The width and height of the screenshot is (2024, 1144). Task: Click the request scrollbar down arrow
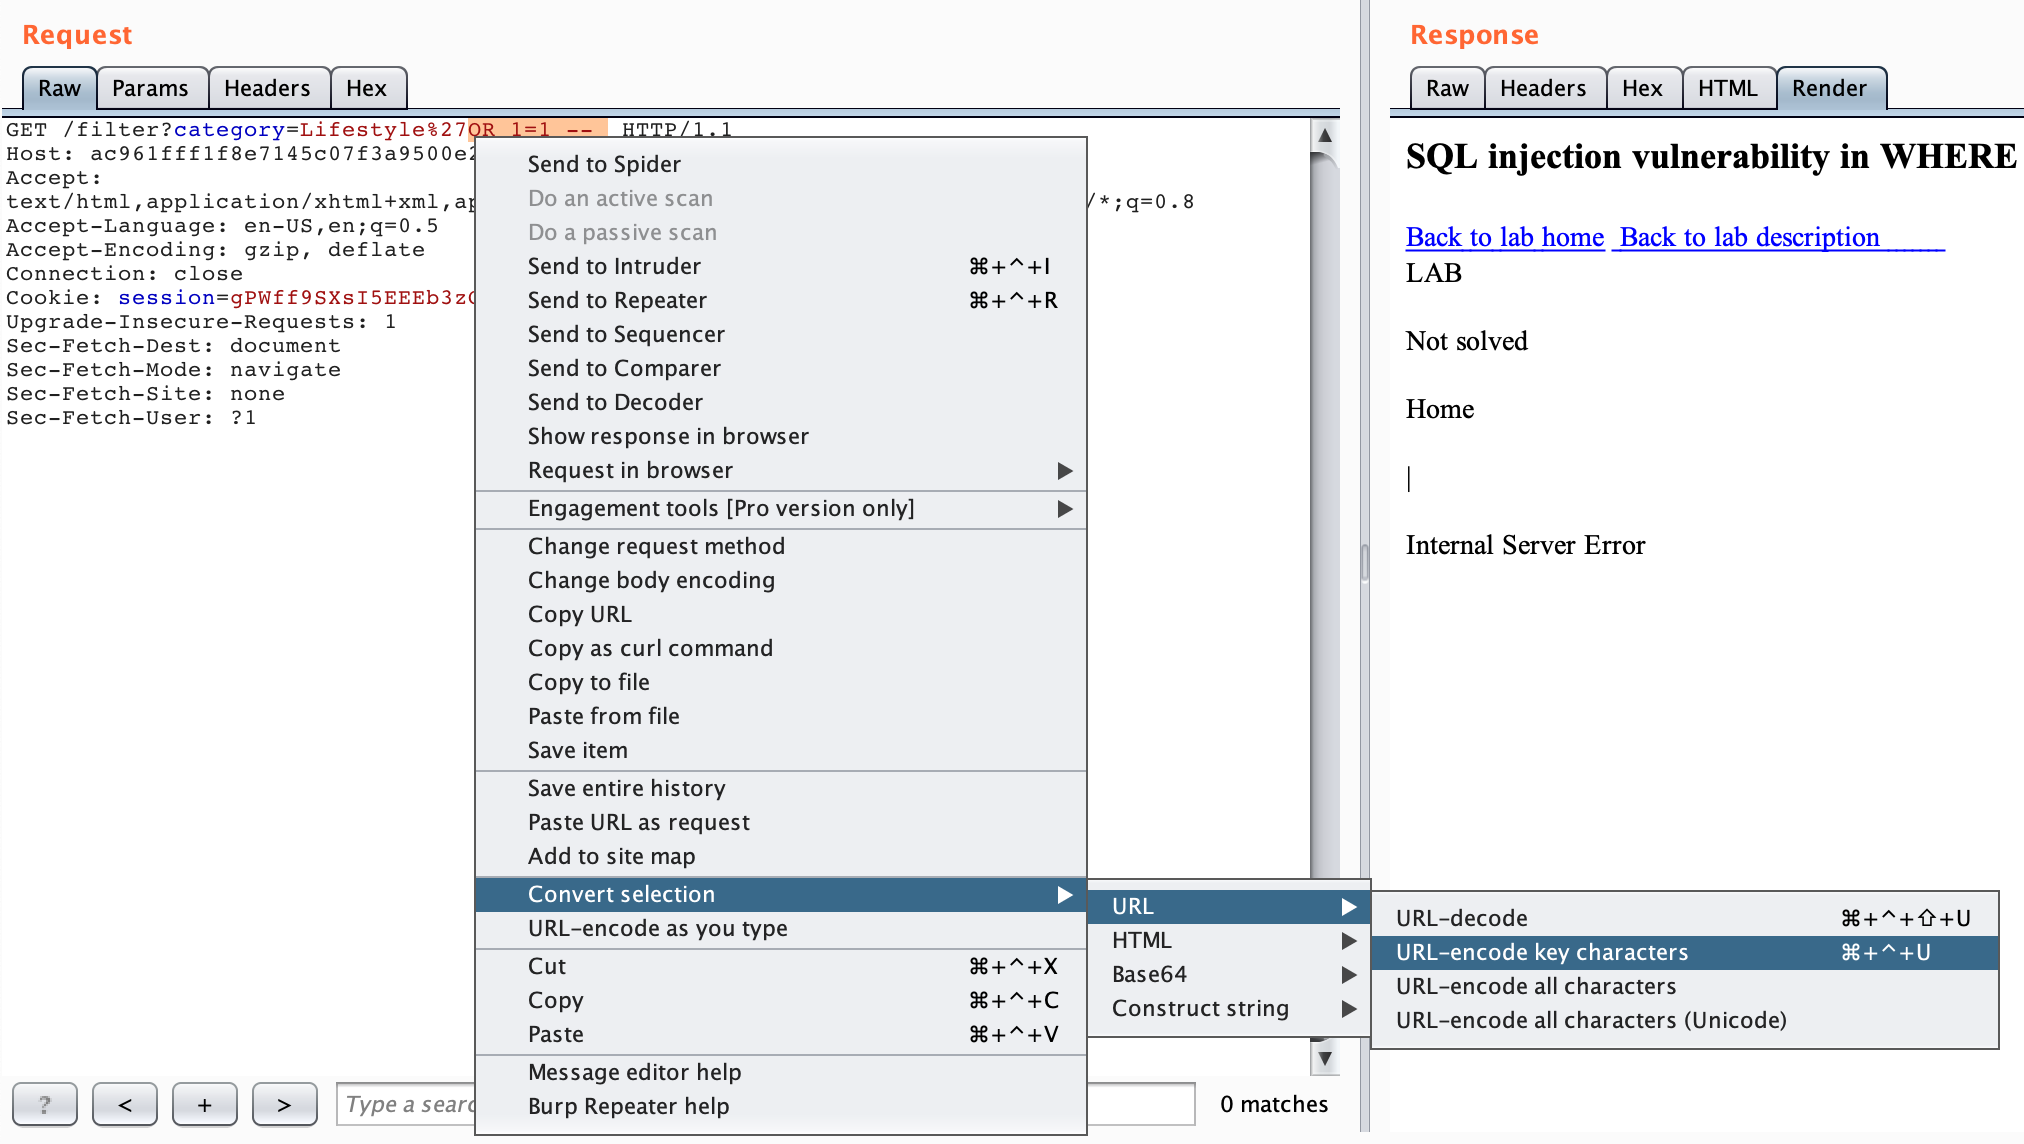[x=1324, y=1058]
